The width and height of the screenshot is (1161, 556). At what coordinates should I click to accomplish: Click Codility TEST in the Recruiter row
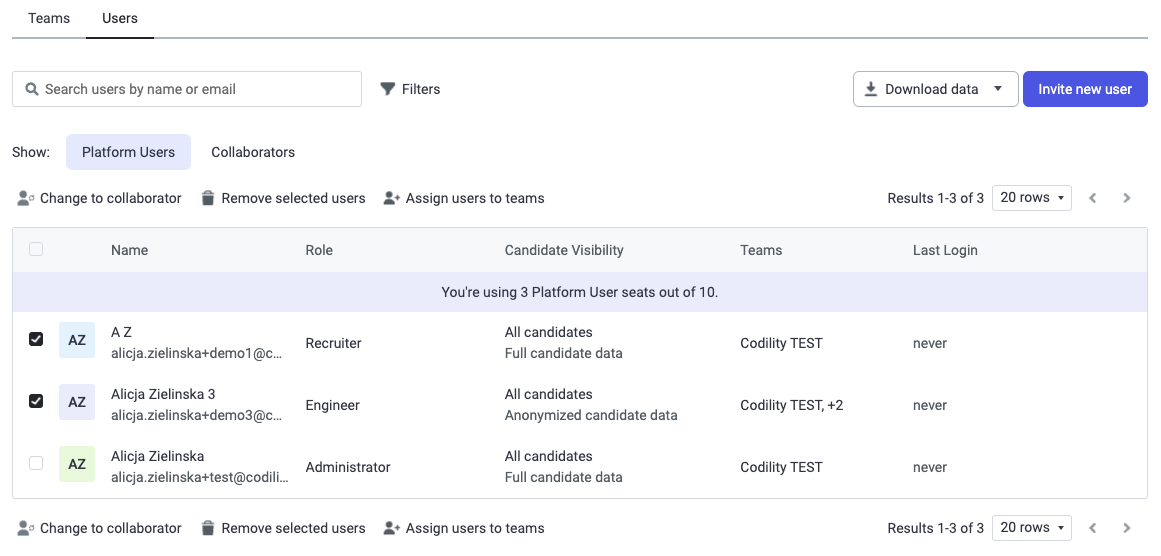pyautogui.click(x=781, y=344)
